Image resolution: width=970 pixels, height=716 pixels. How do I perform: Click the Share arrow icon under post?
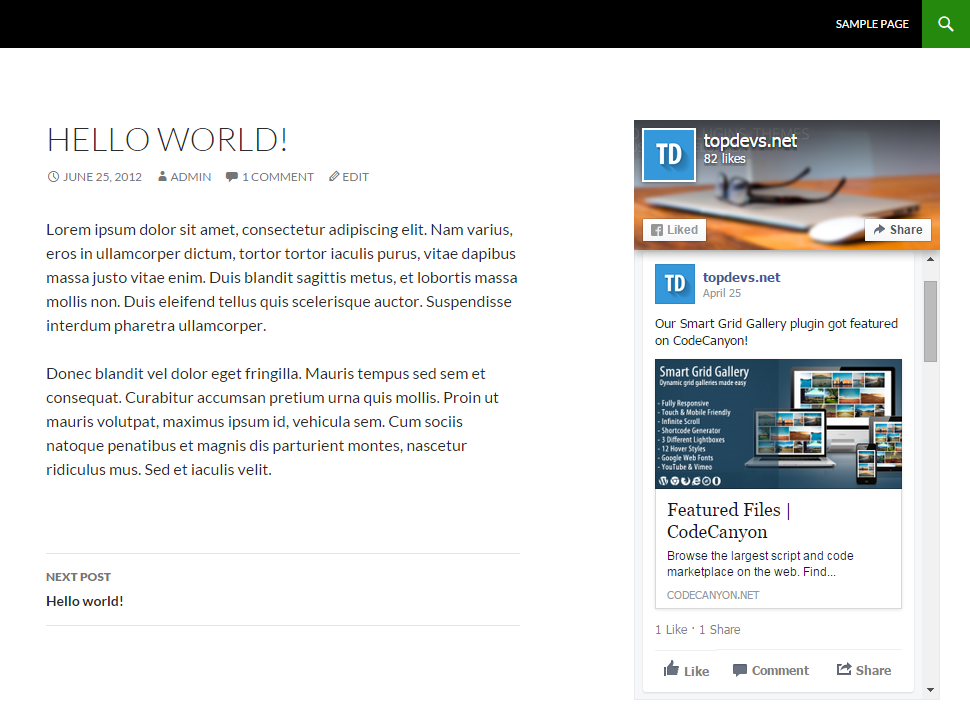pos(844,670)
